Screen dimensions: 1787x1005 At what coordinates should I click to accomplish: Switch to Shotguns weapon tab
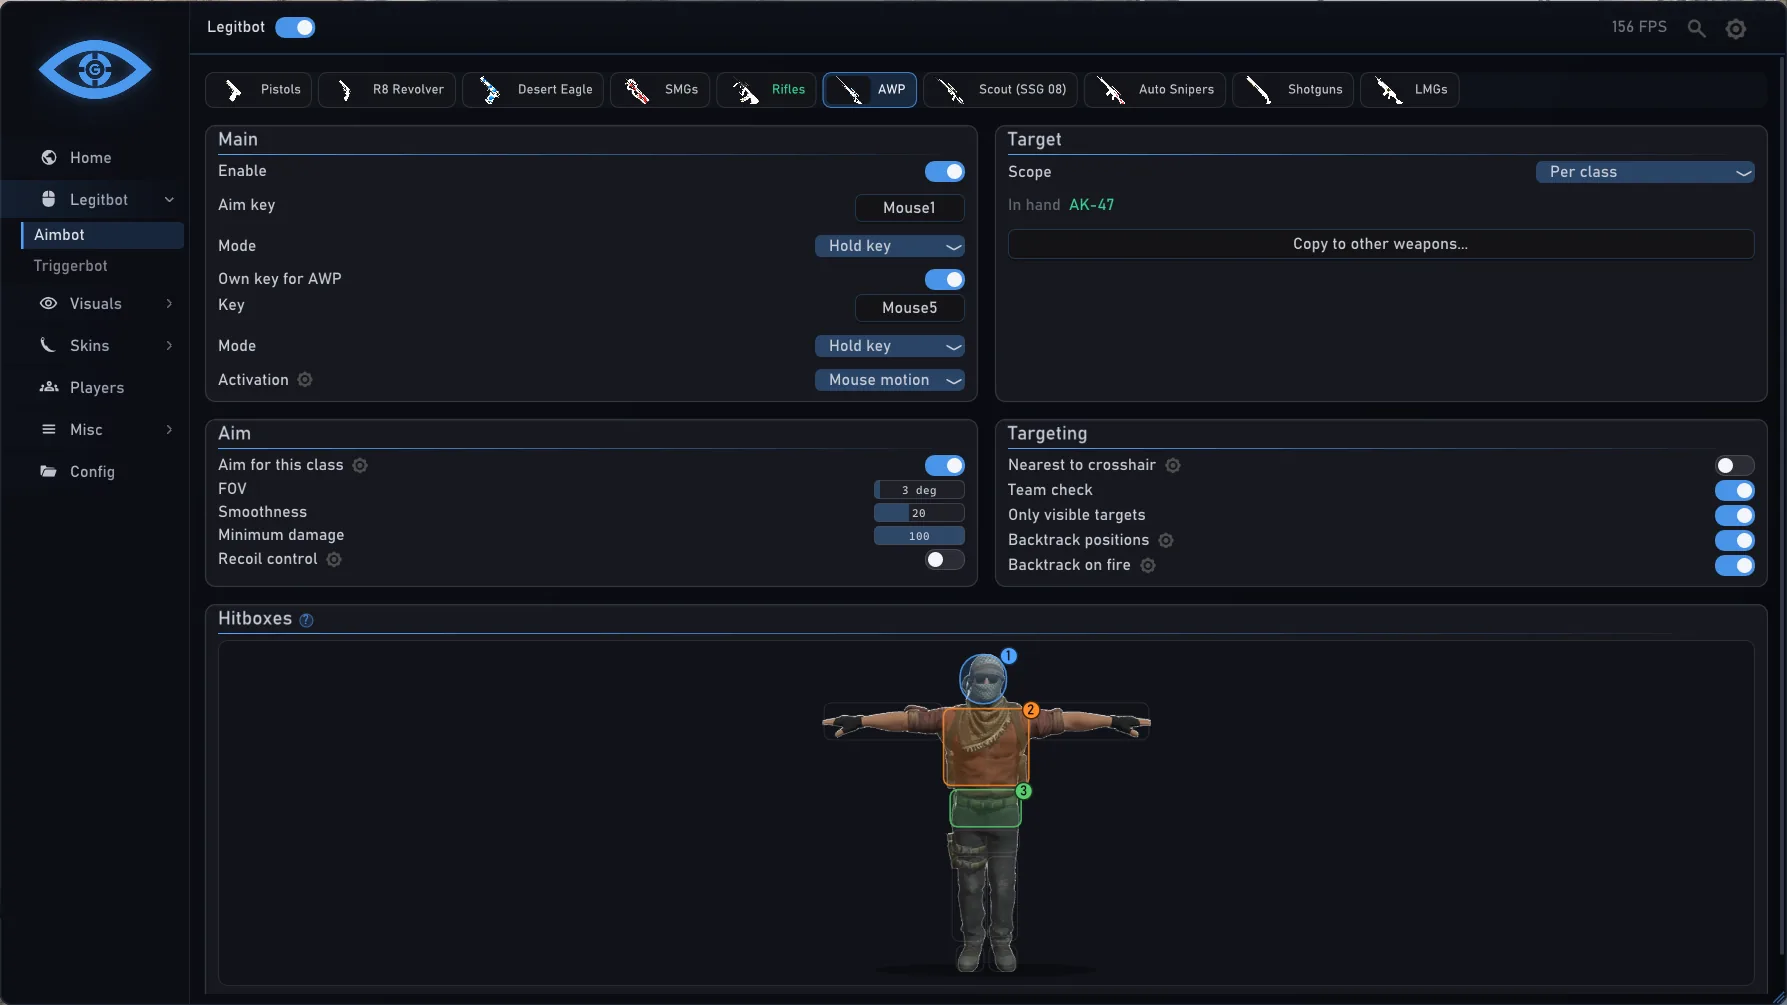1294,90
